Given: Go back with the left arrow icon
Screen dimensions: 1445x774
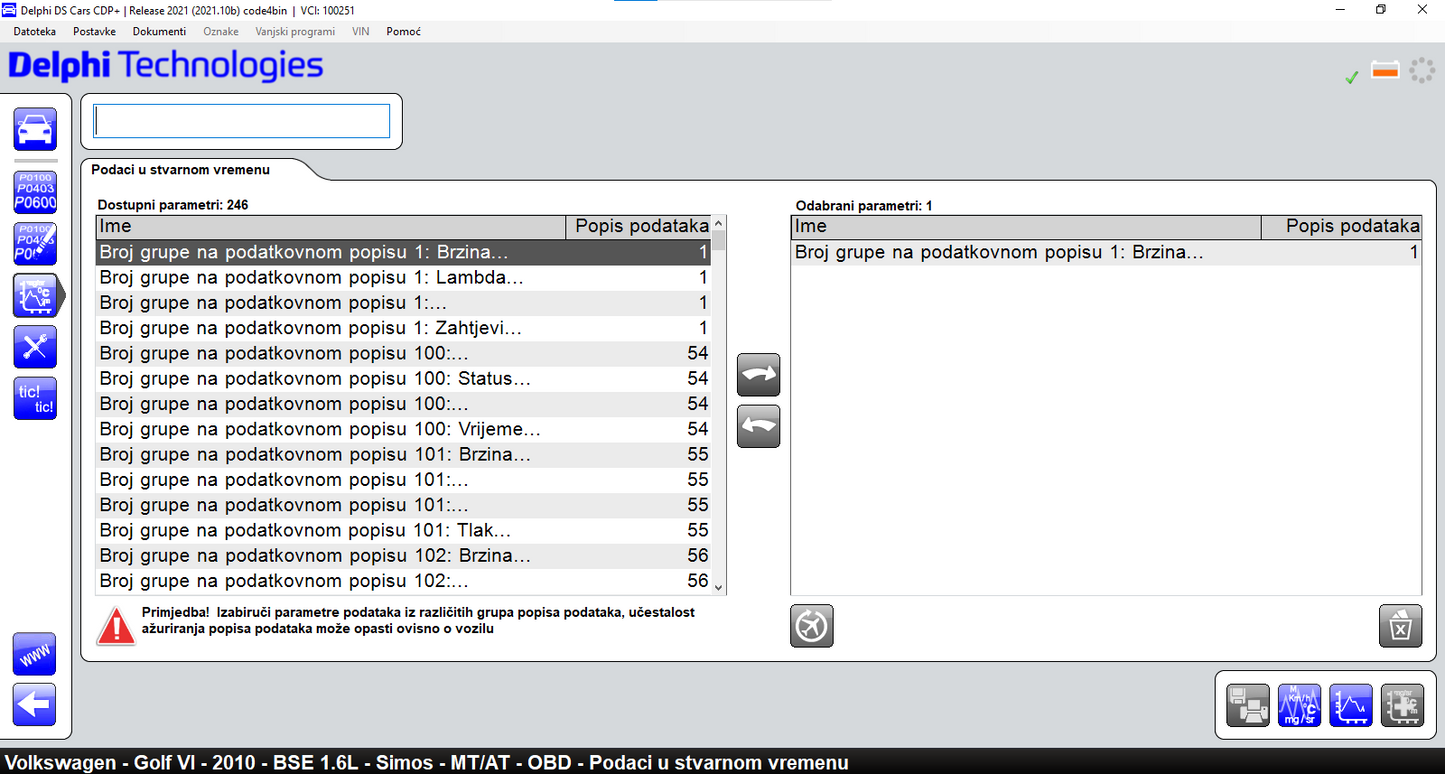Looking at the screenshot, I should (x=35, y=705).
